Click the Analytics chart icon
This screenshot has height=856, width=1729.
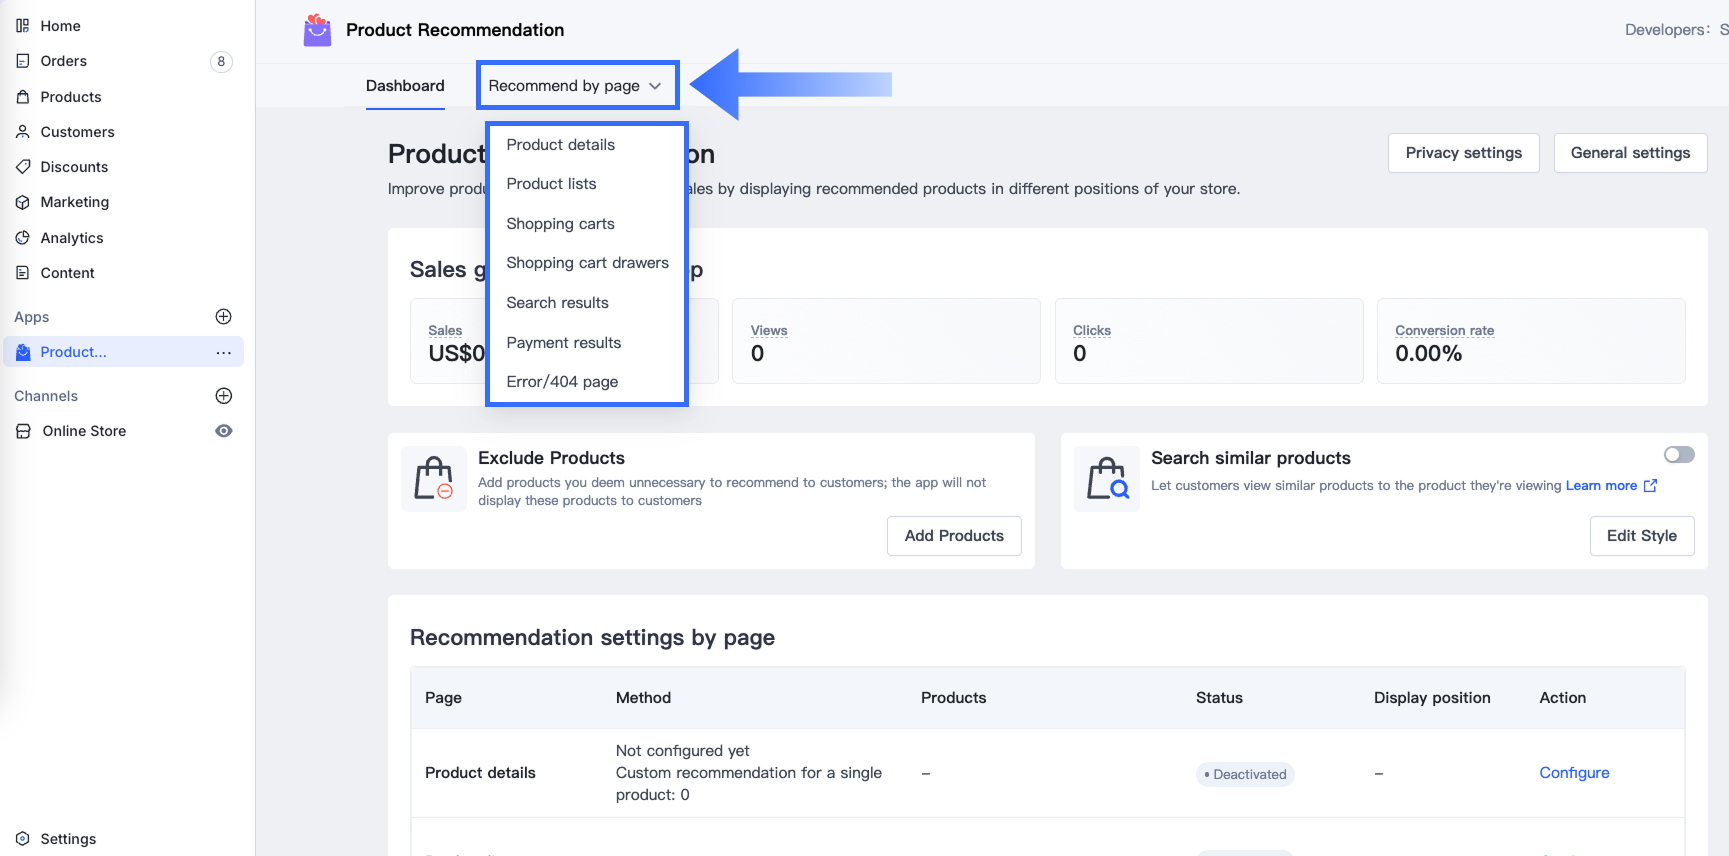pyautogui.click(x=22, y=238)
